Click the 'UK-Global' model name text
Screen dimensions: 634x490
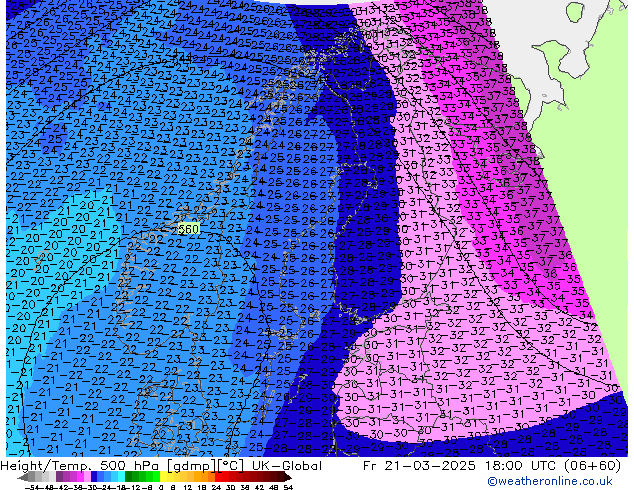click(x=287, y=466)
